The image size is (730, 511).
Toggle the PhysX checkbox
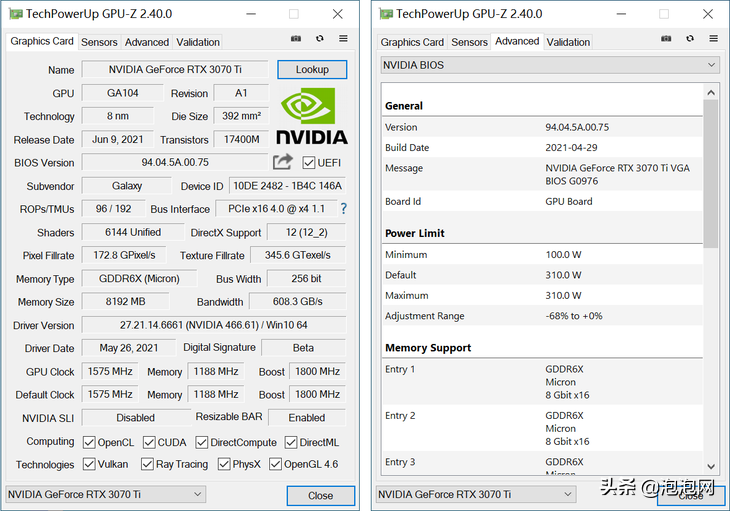point(224,464)
